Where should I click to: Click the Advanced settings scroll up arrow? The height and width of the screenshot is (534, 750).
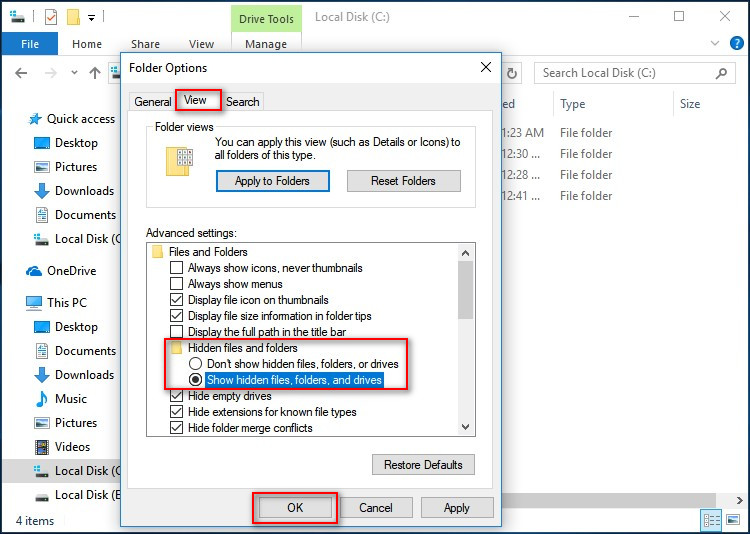pos(465,253)
